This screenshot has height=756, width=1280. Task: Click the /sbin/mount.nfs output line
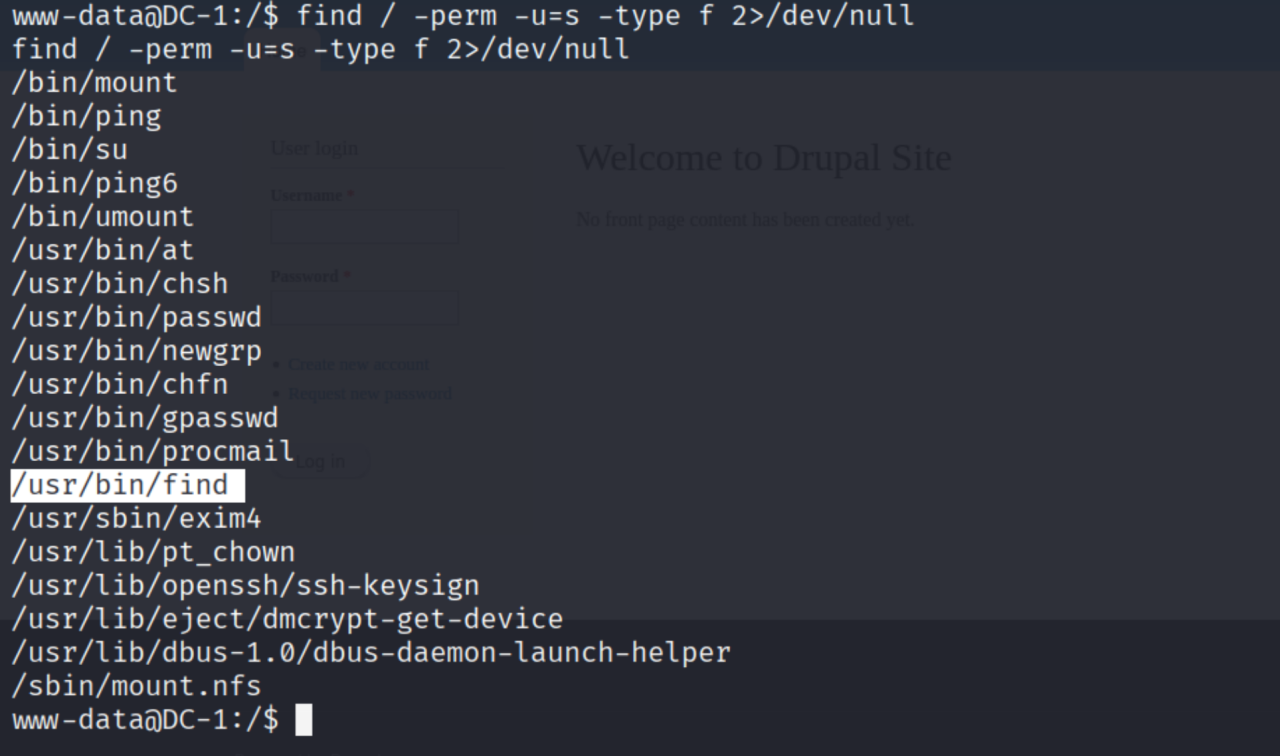(136, 687)
